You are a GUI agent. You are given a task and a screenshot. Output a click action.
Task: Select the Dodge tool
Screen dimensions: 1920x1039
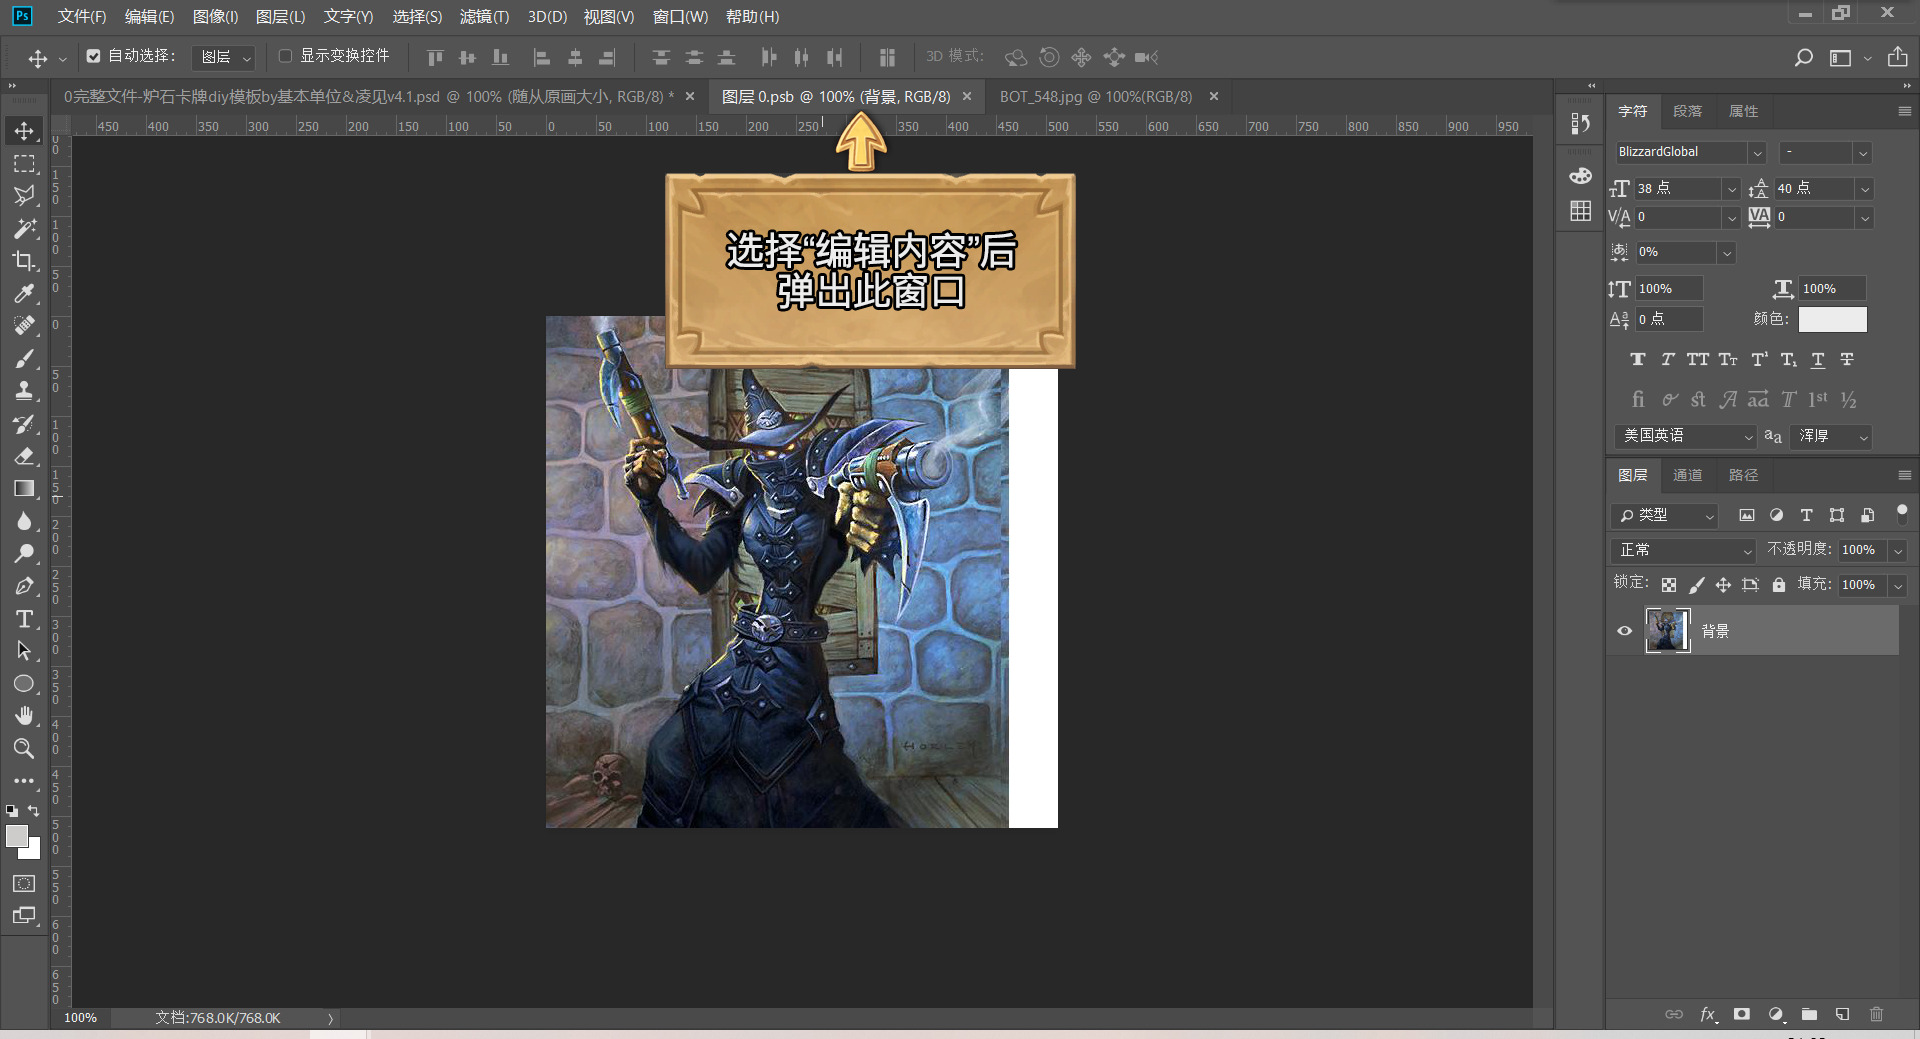24,553
